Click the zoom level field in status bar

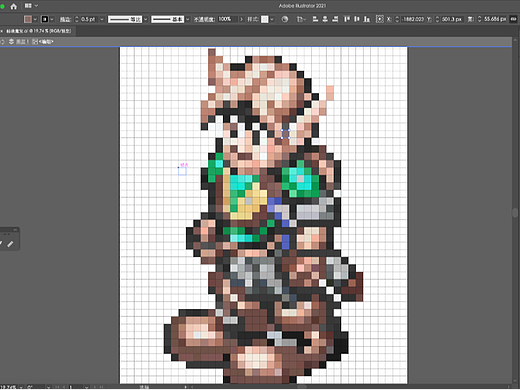pos(8,387)
